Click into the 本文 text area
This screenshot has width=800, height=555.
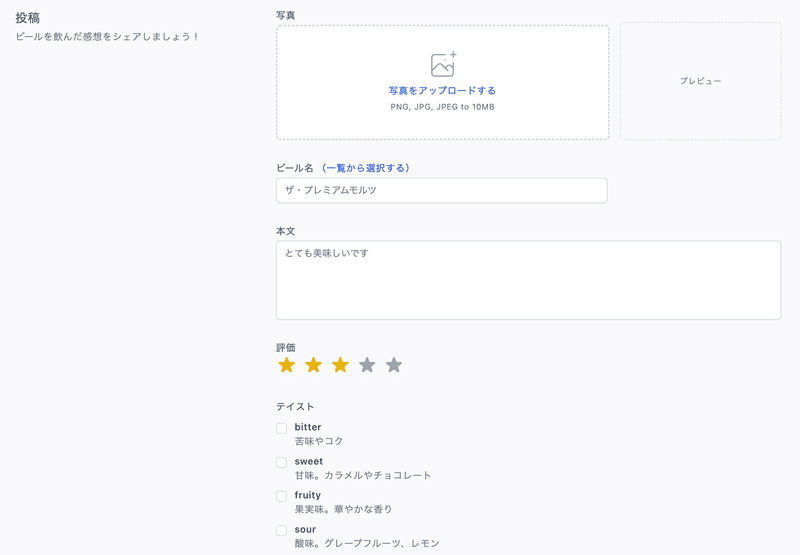click(x=529, y=280)
